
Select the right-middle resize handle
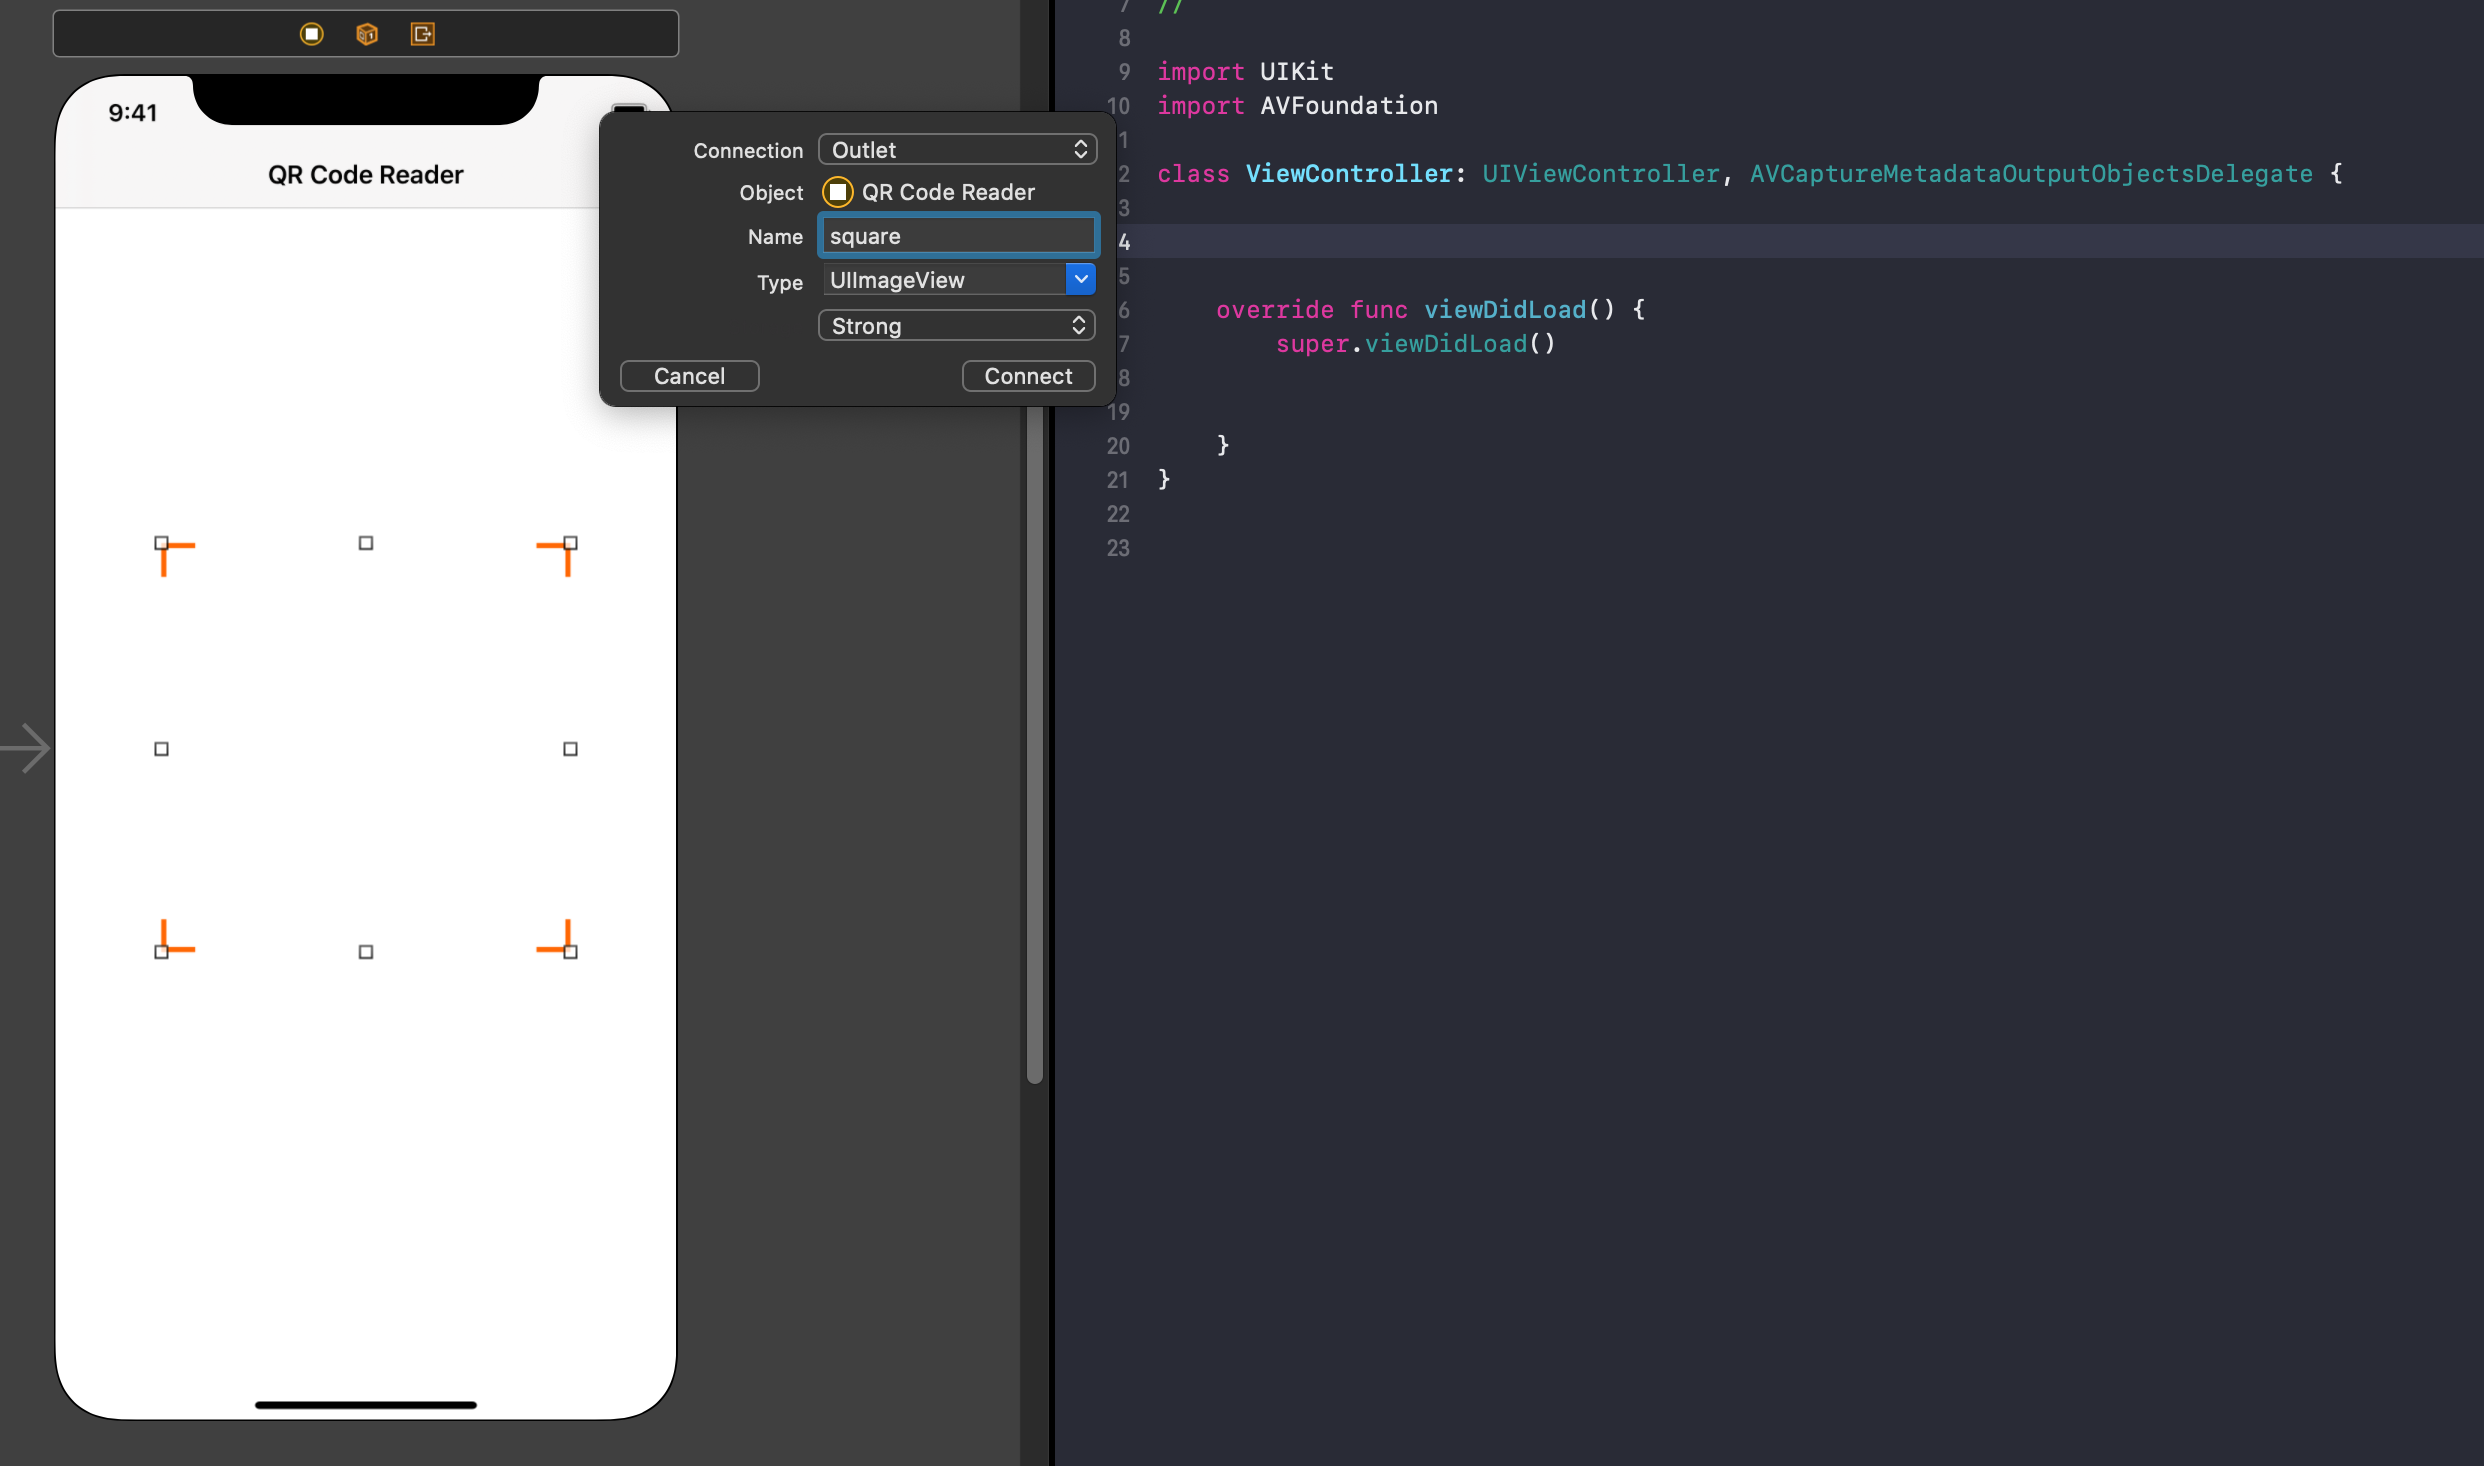pos(570,749)
